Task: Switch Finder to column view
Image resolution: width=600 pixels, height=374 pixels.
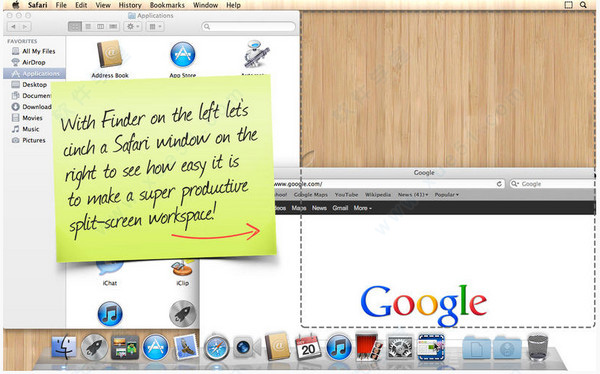Action: click(100, 26)
